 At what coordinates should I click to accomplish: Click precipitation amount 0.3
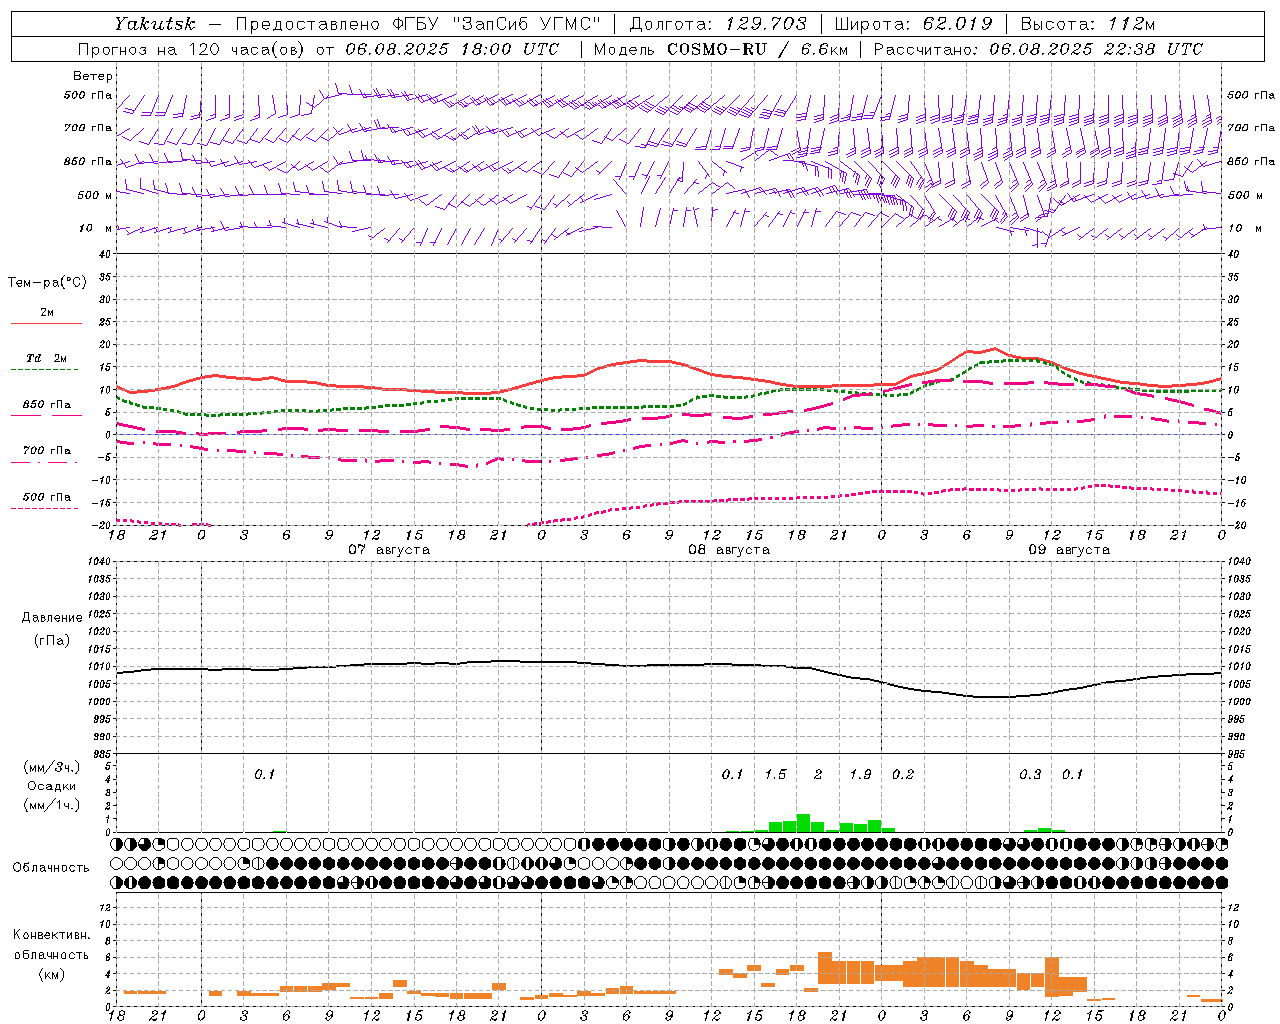(1030, 774)
